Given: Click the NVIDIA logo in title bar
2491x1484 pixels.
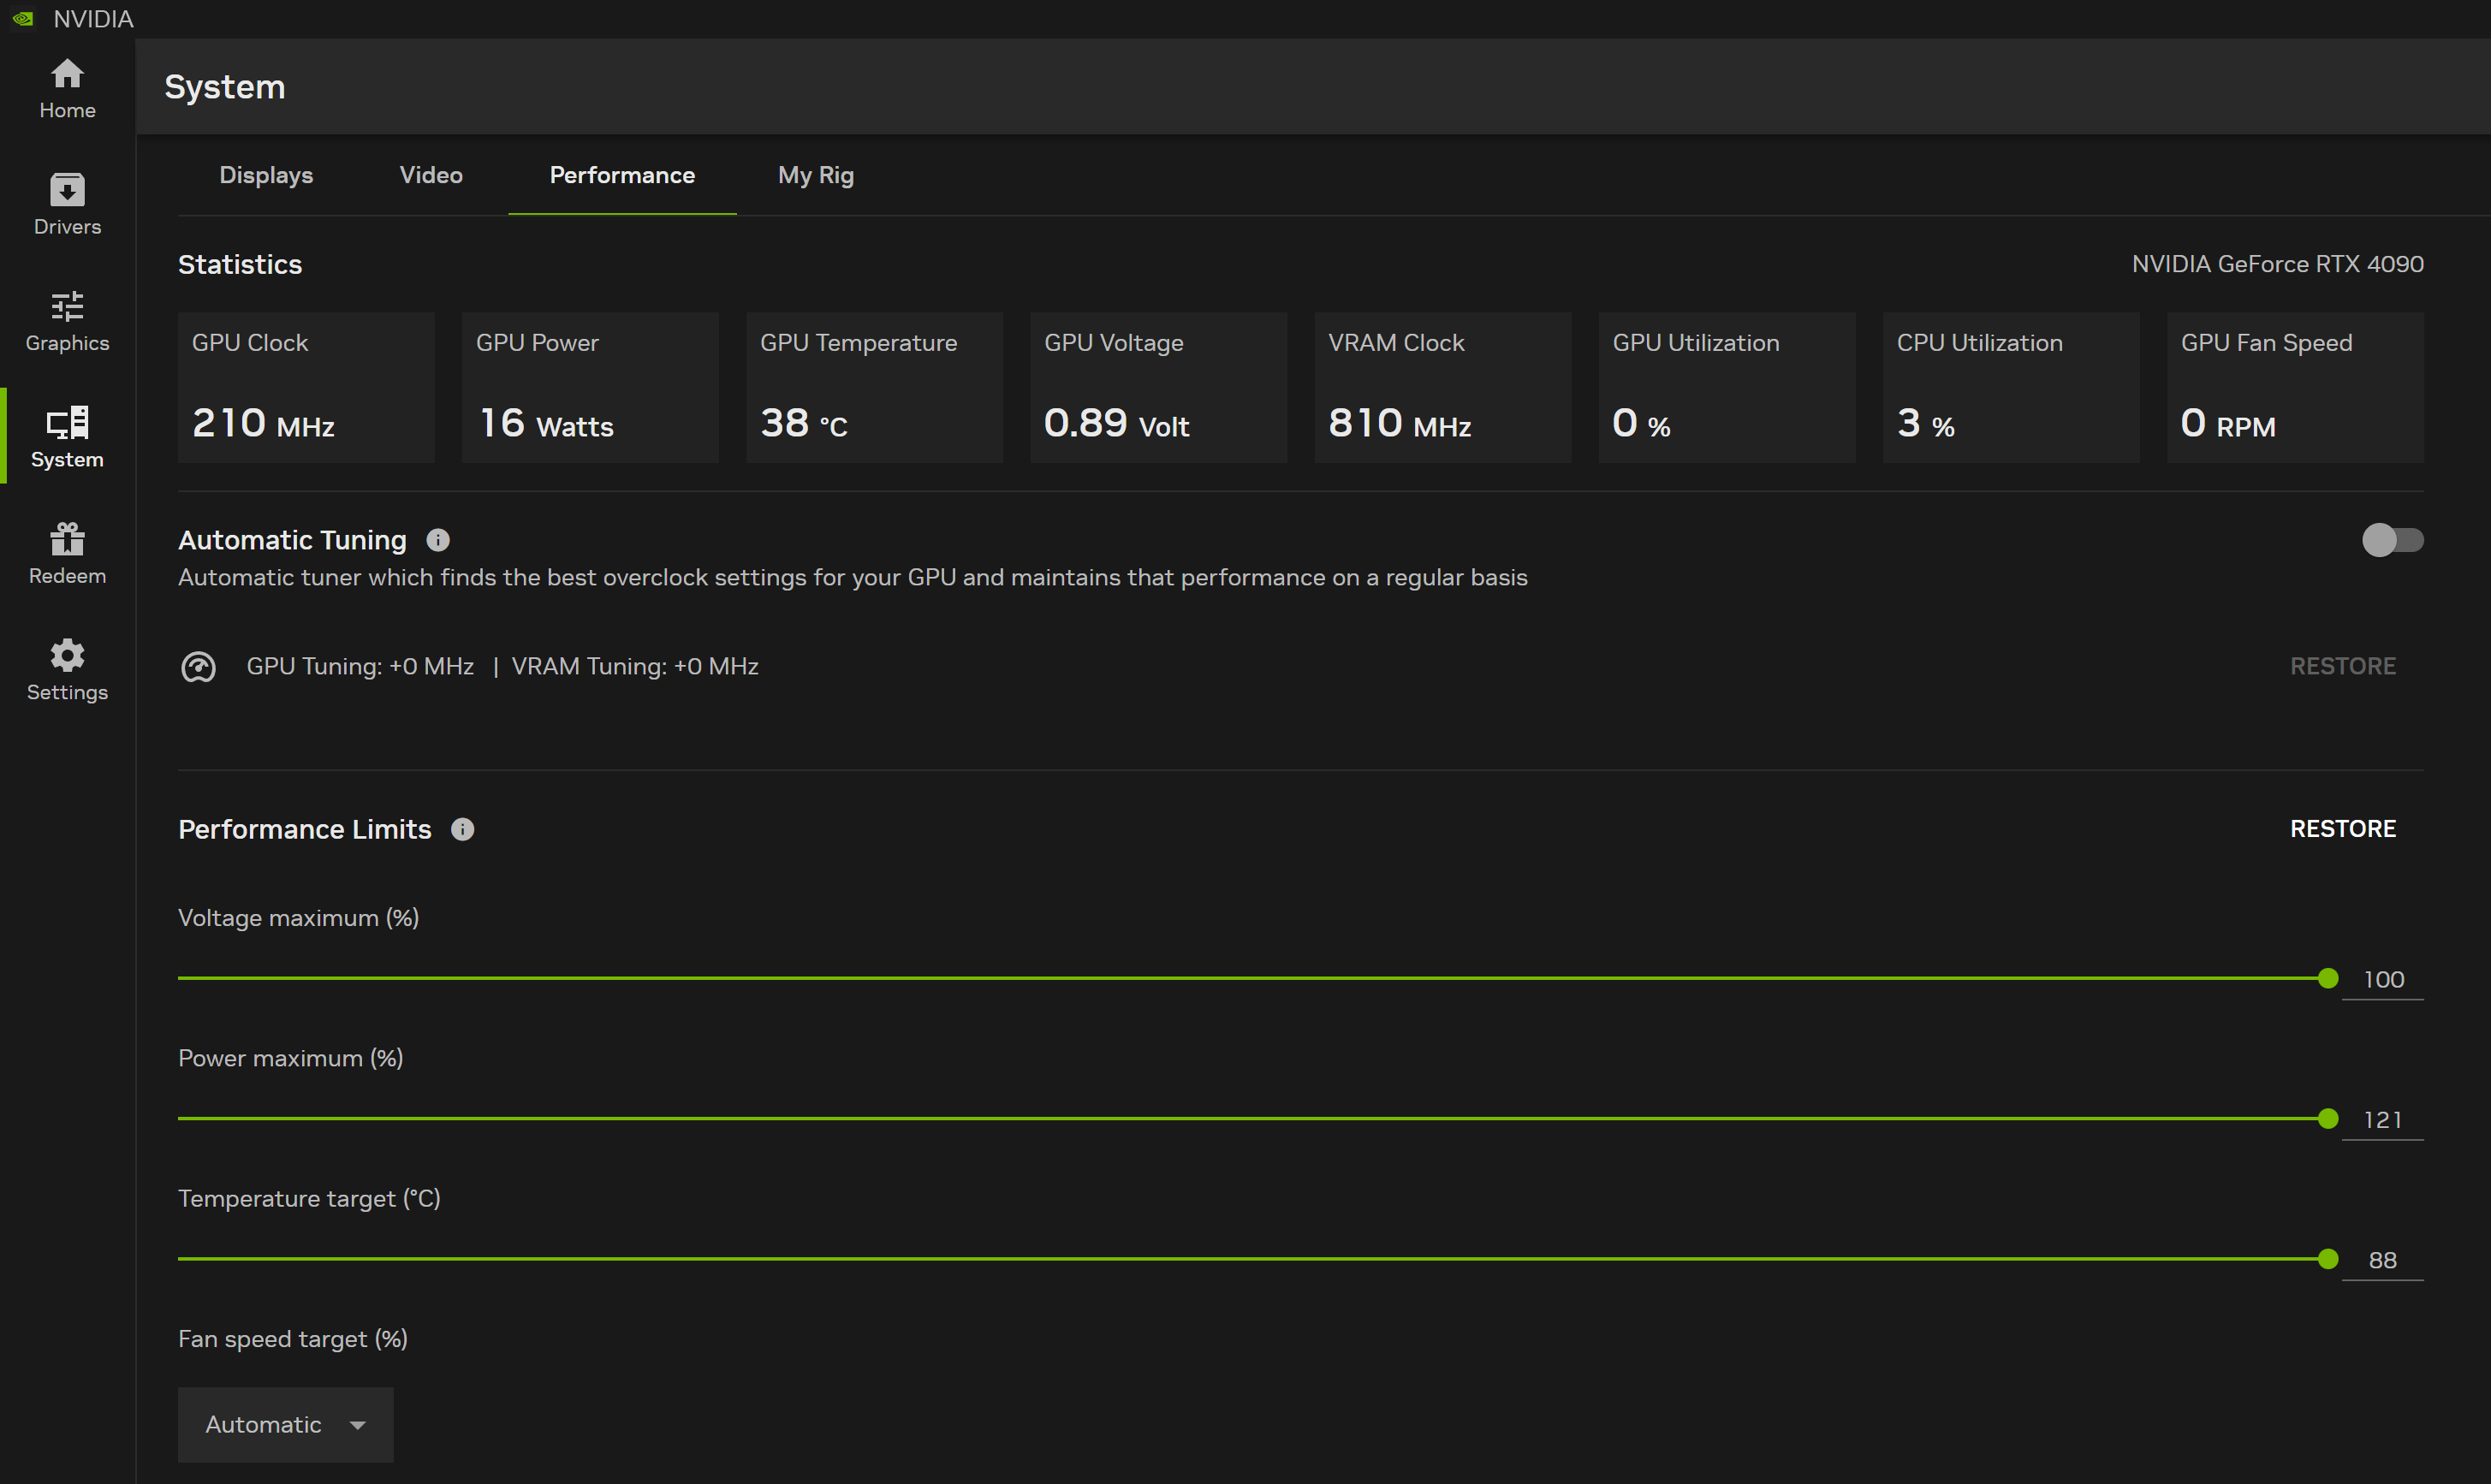Looking at the screenshot, I should point(23,18).
